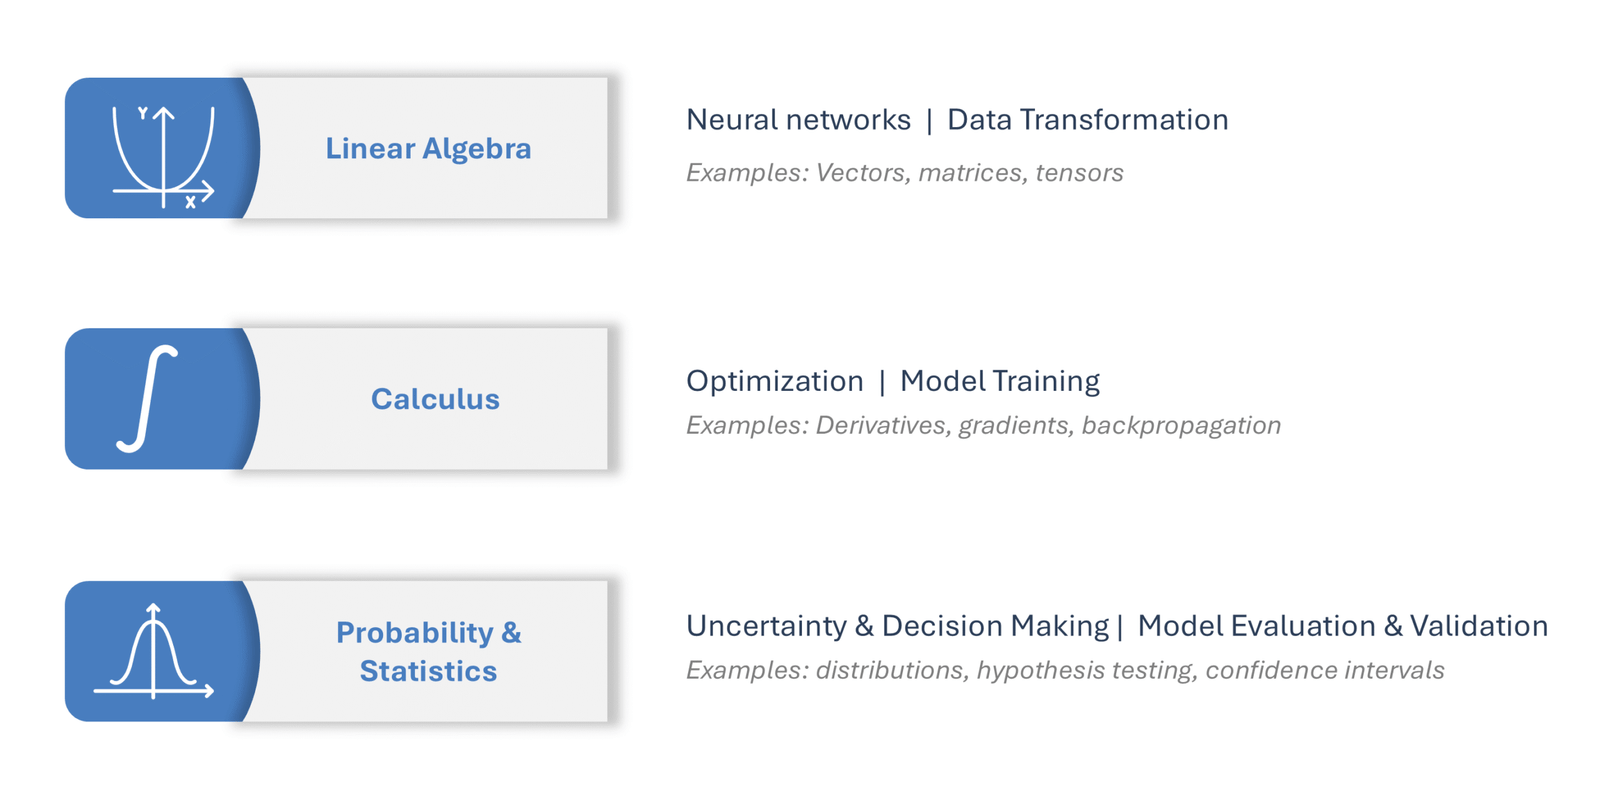Click Examples: Derivatives, gradients, backpropagation line
The width and height of the screenshot is (1600, 796).
coord(983,426)
